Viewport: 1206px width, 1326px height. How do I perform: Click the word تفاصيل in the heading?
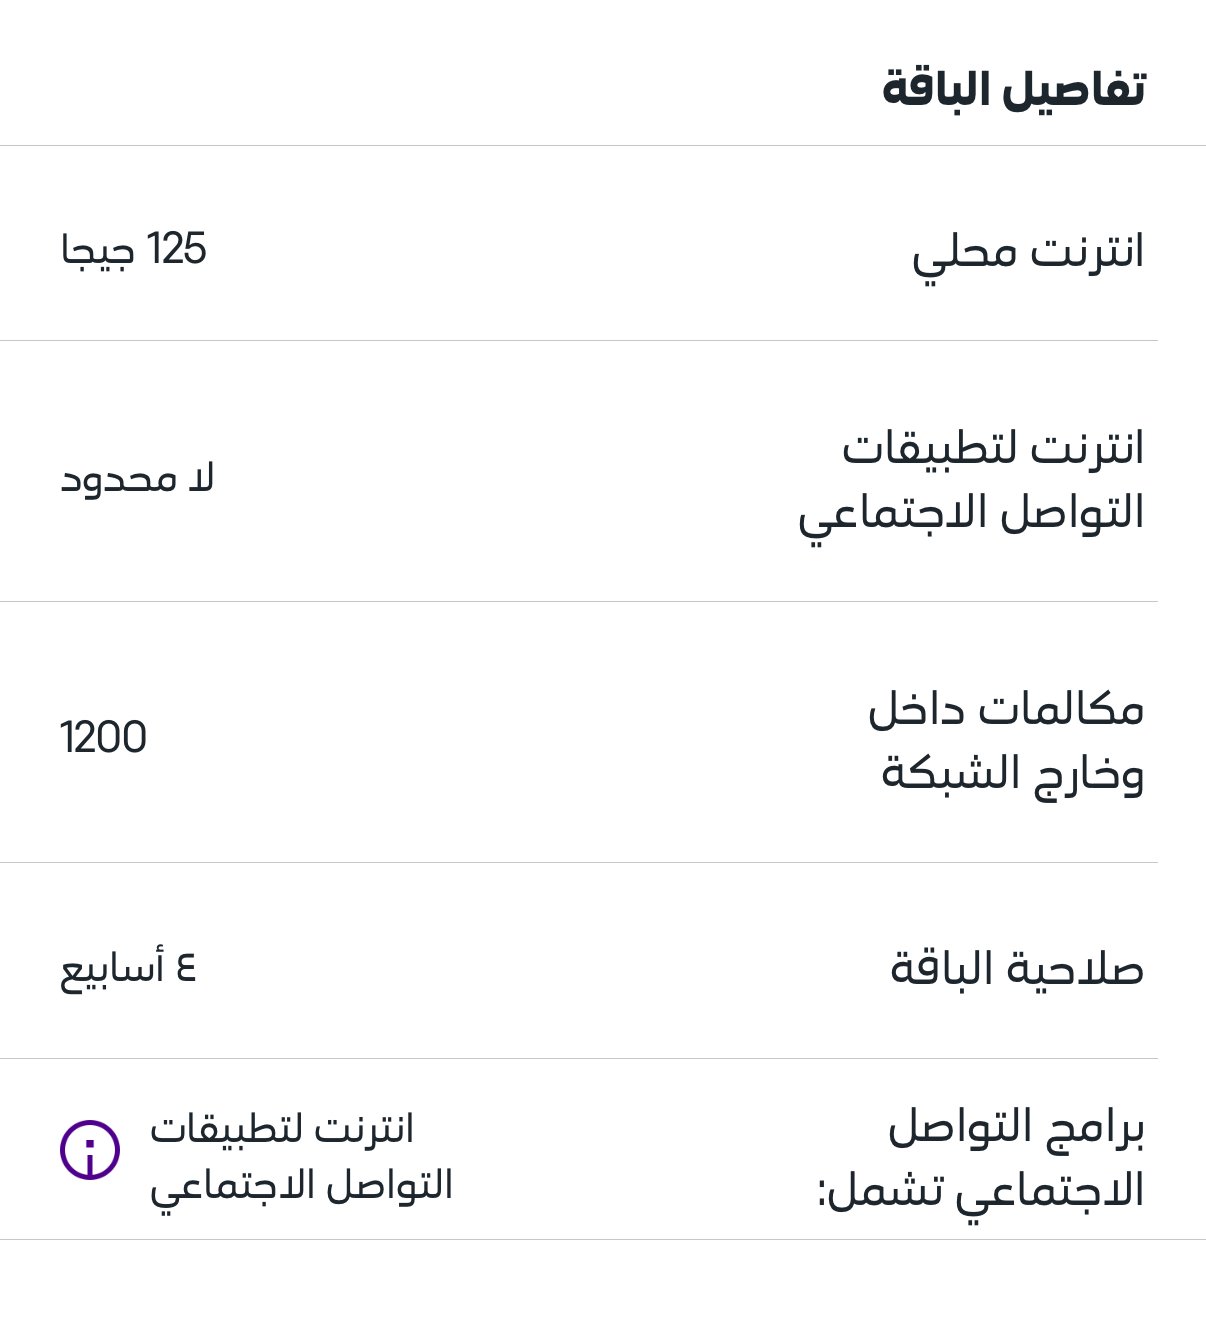click(1075, 89)
